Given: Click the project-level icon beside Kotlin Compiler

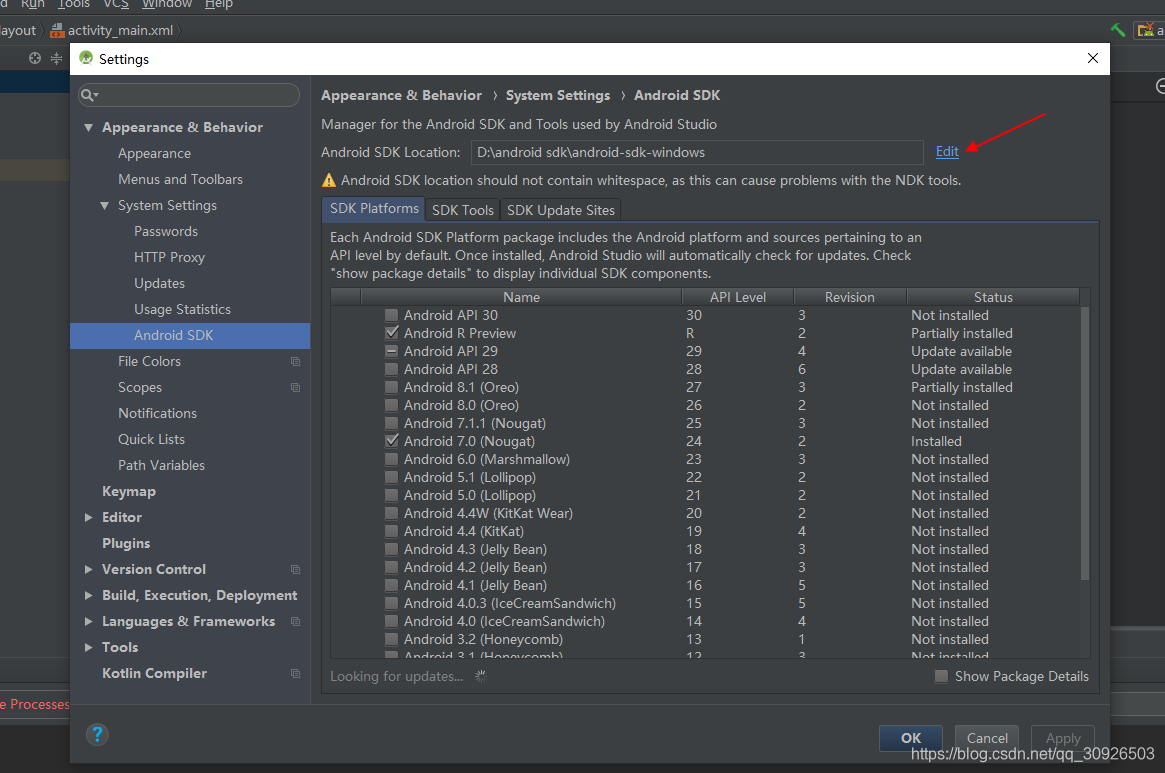Looking at the screenshot, I should point(295,673).
